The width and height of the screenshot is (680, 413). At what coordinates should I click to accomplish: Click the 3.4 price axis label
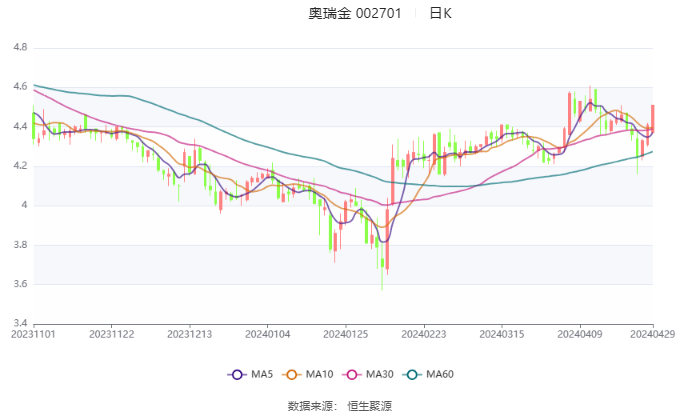coord(19,323)
